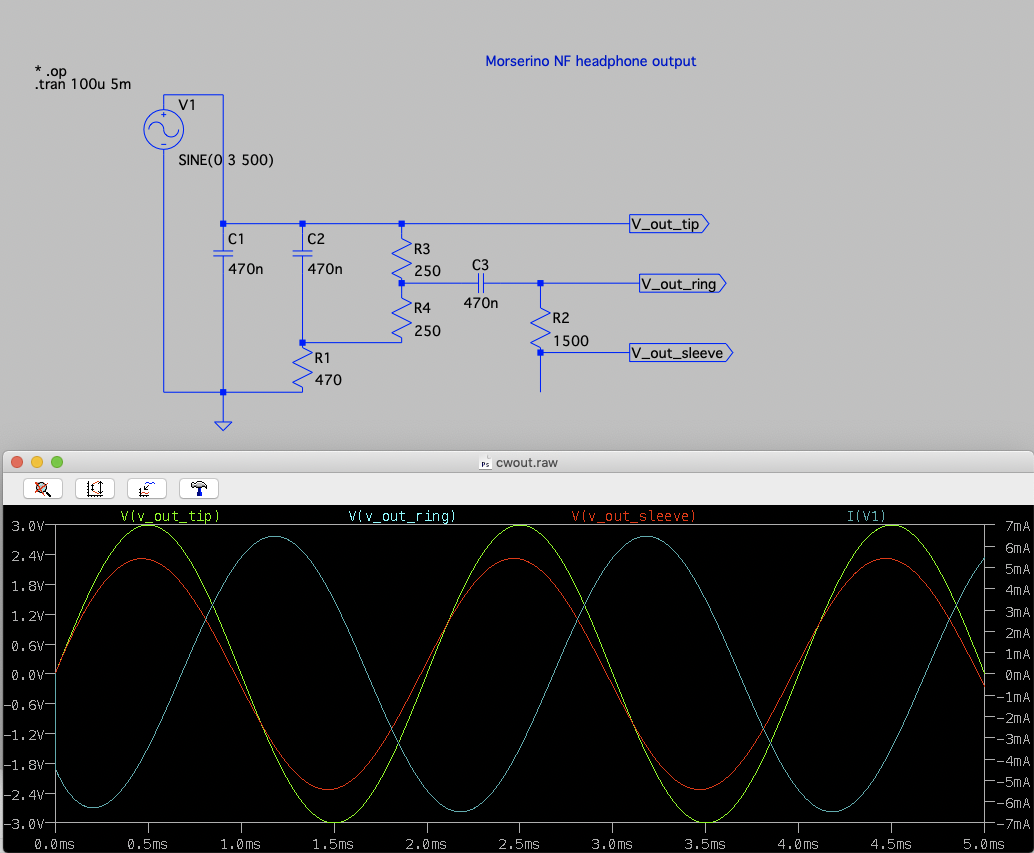Viewport: 1034px width, 853px height.
Task: Select the C2 capacitor symbol
Action: (302, 253)
